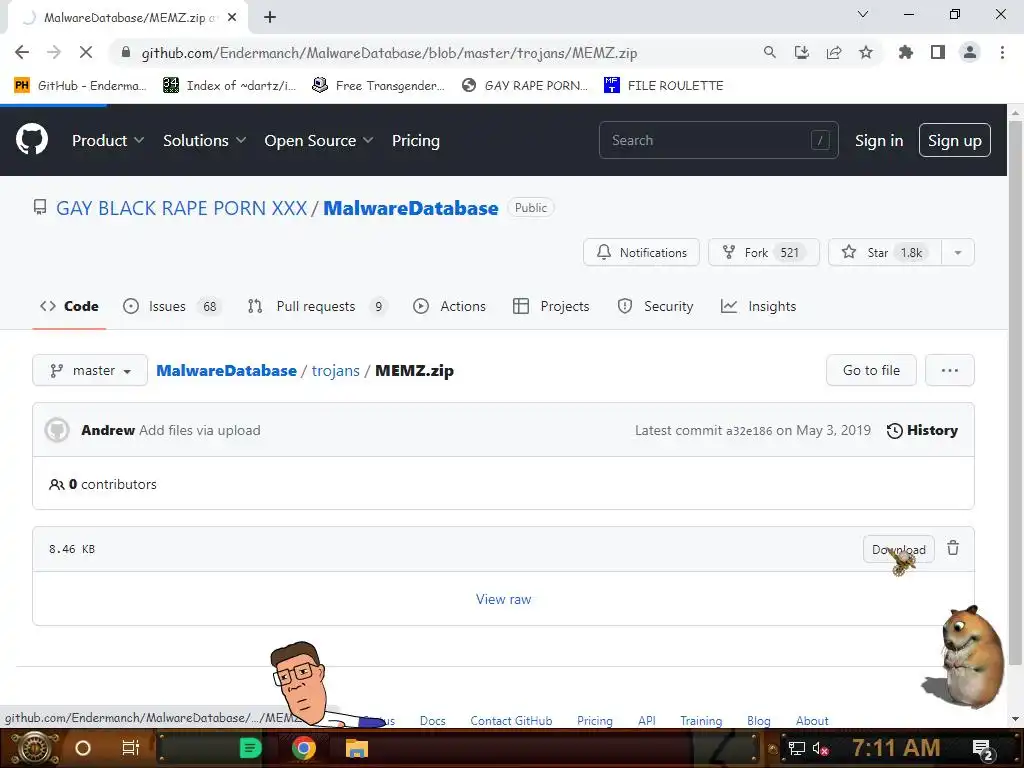Open commit a32e186
Screen dimensions: 1024x768
749,431
